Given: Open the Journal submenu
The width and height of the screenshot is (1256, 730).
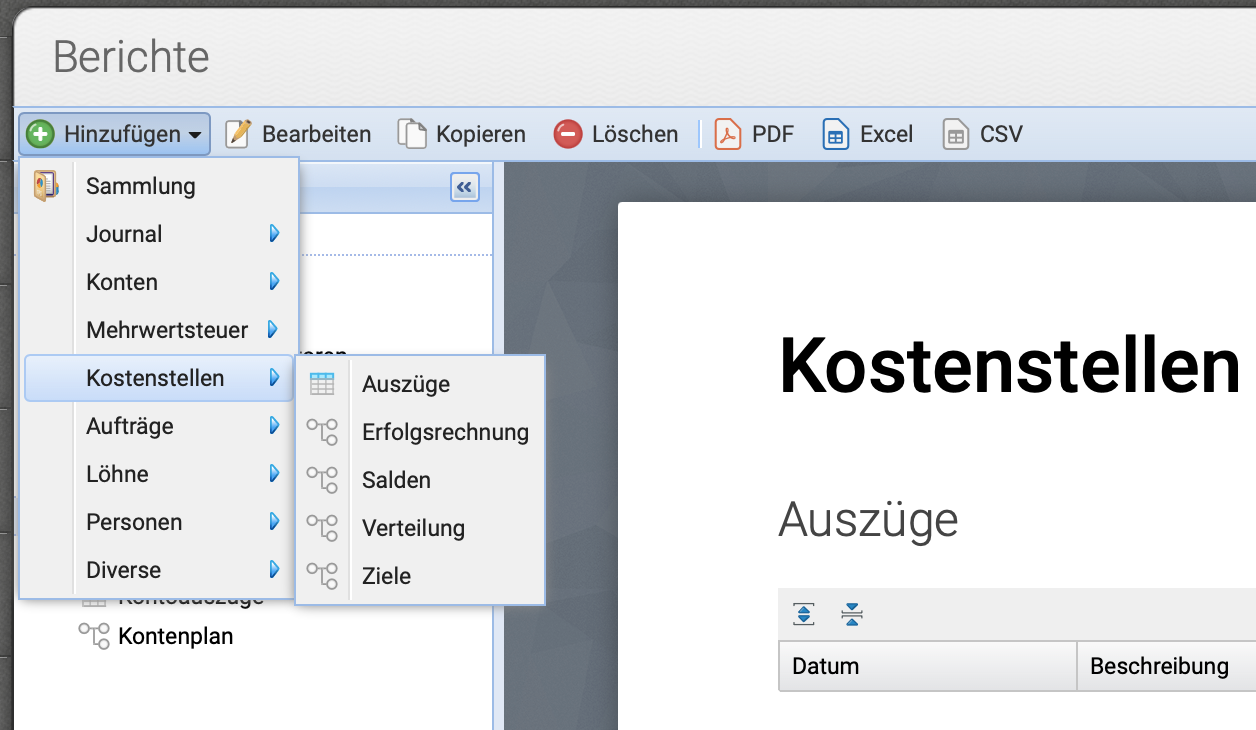Looking at the screenshot, I should (x=159, y=234).
